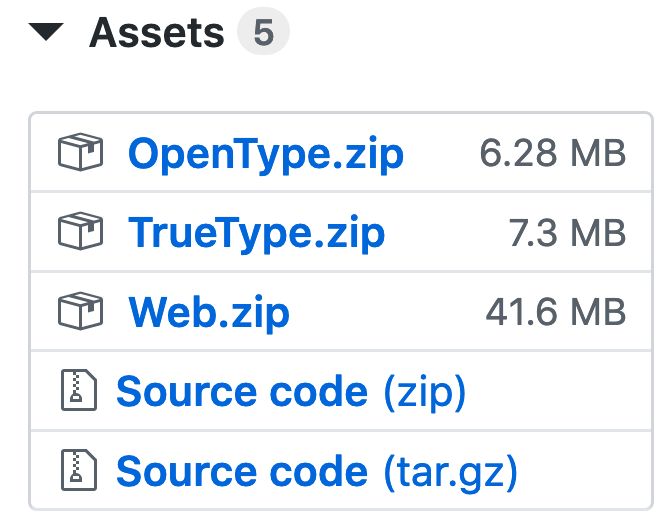Click empty space in Source code (tar.gz) row

coord(583,471)
